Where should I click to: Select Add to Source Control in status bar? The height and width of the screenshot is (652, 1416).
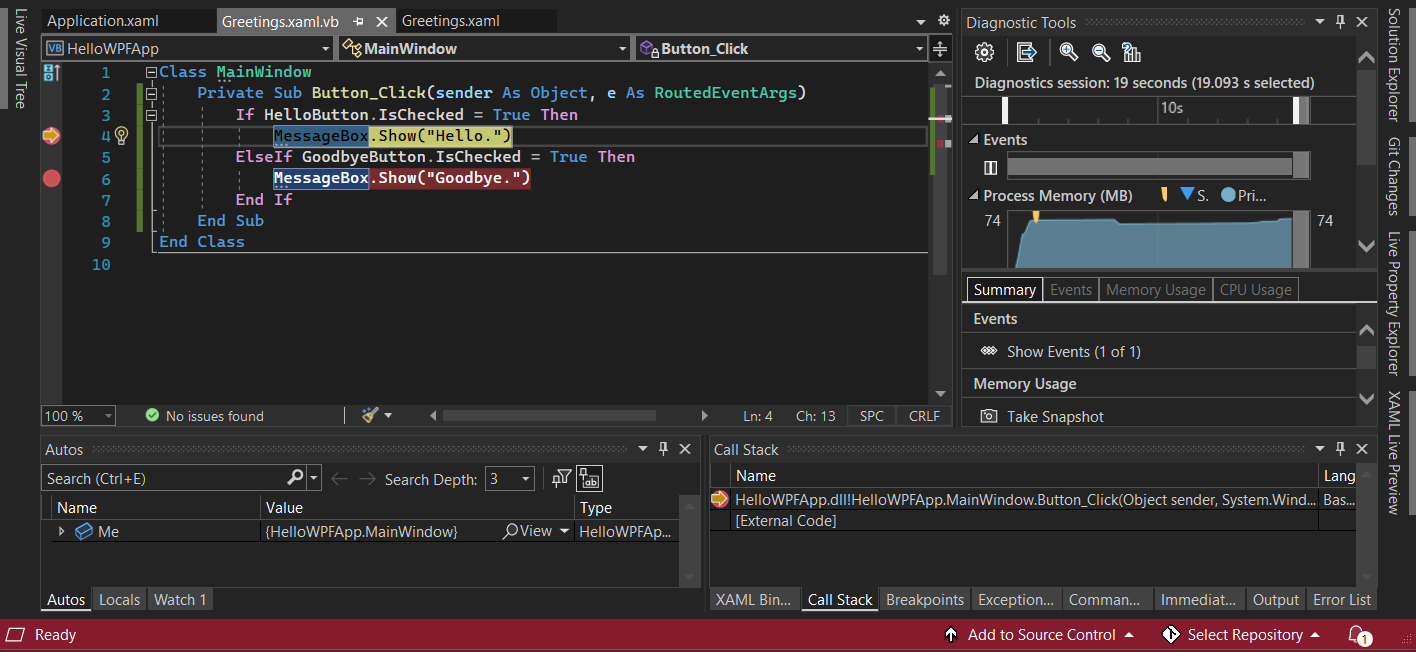pos(1040,634)
